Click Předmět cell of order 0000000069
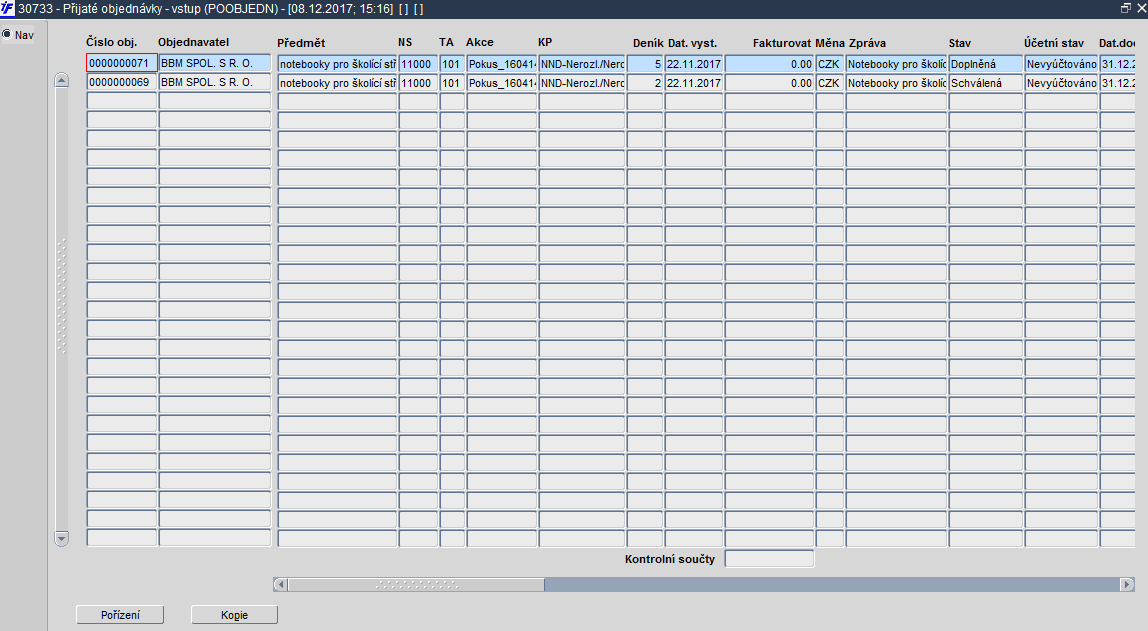The image size is (1148, 631). [338, 83]
